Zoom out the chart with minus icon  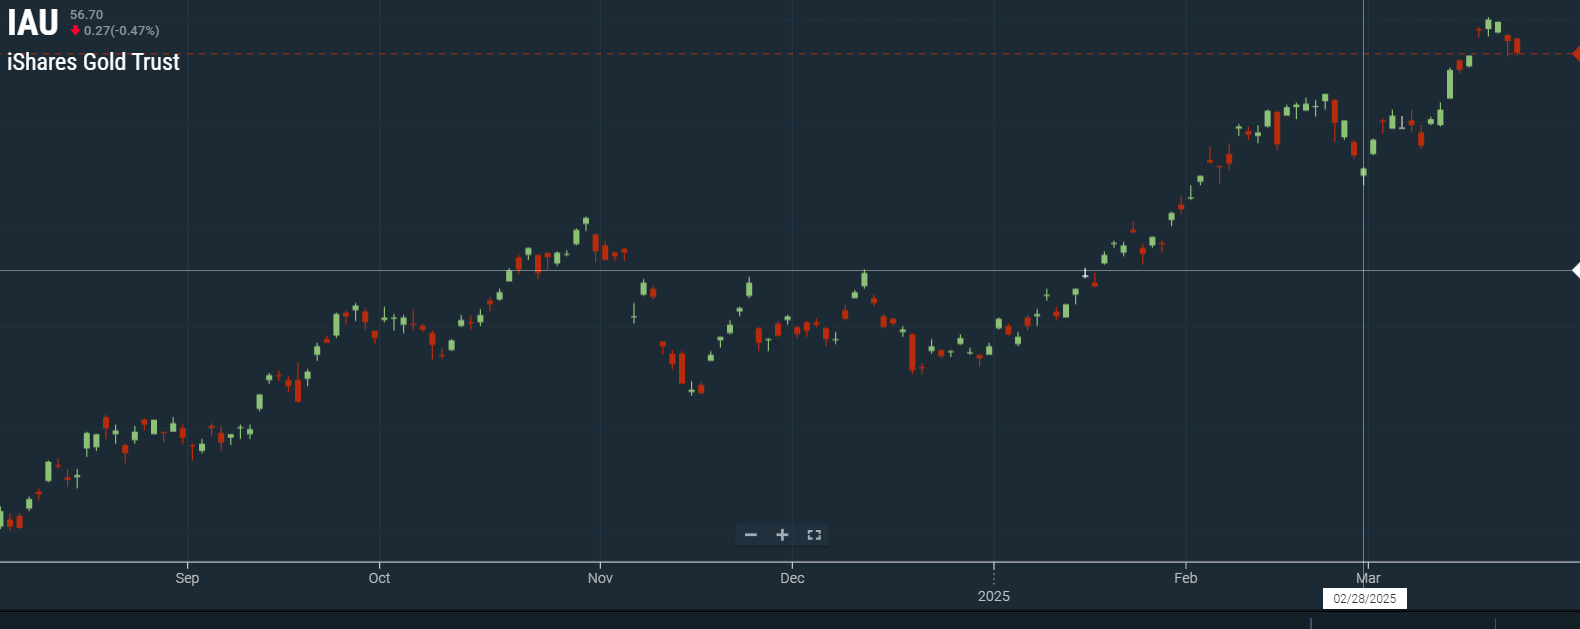(751, 535)
